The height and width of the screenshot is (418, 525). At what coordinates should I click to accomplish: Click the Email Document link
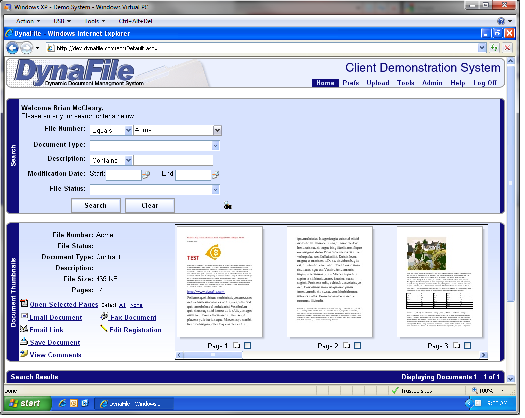tap(56, 317)
